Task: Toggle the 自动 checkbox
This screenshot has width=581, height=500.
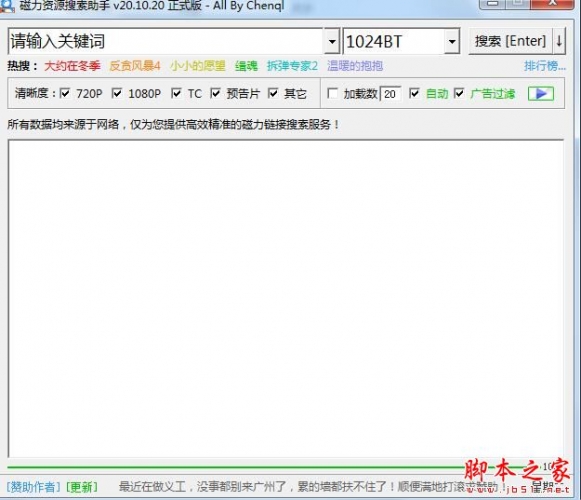Action: pos(414,93)
